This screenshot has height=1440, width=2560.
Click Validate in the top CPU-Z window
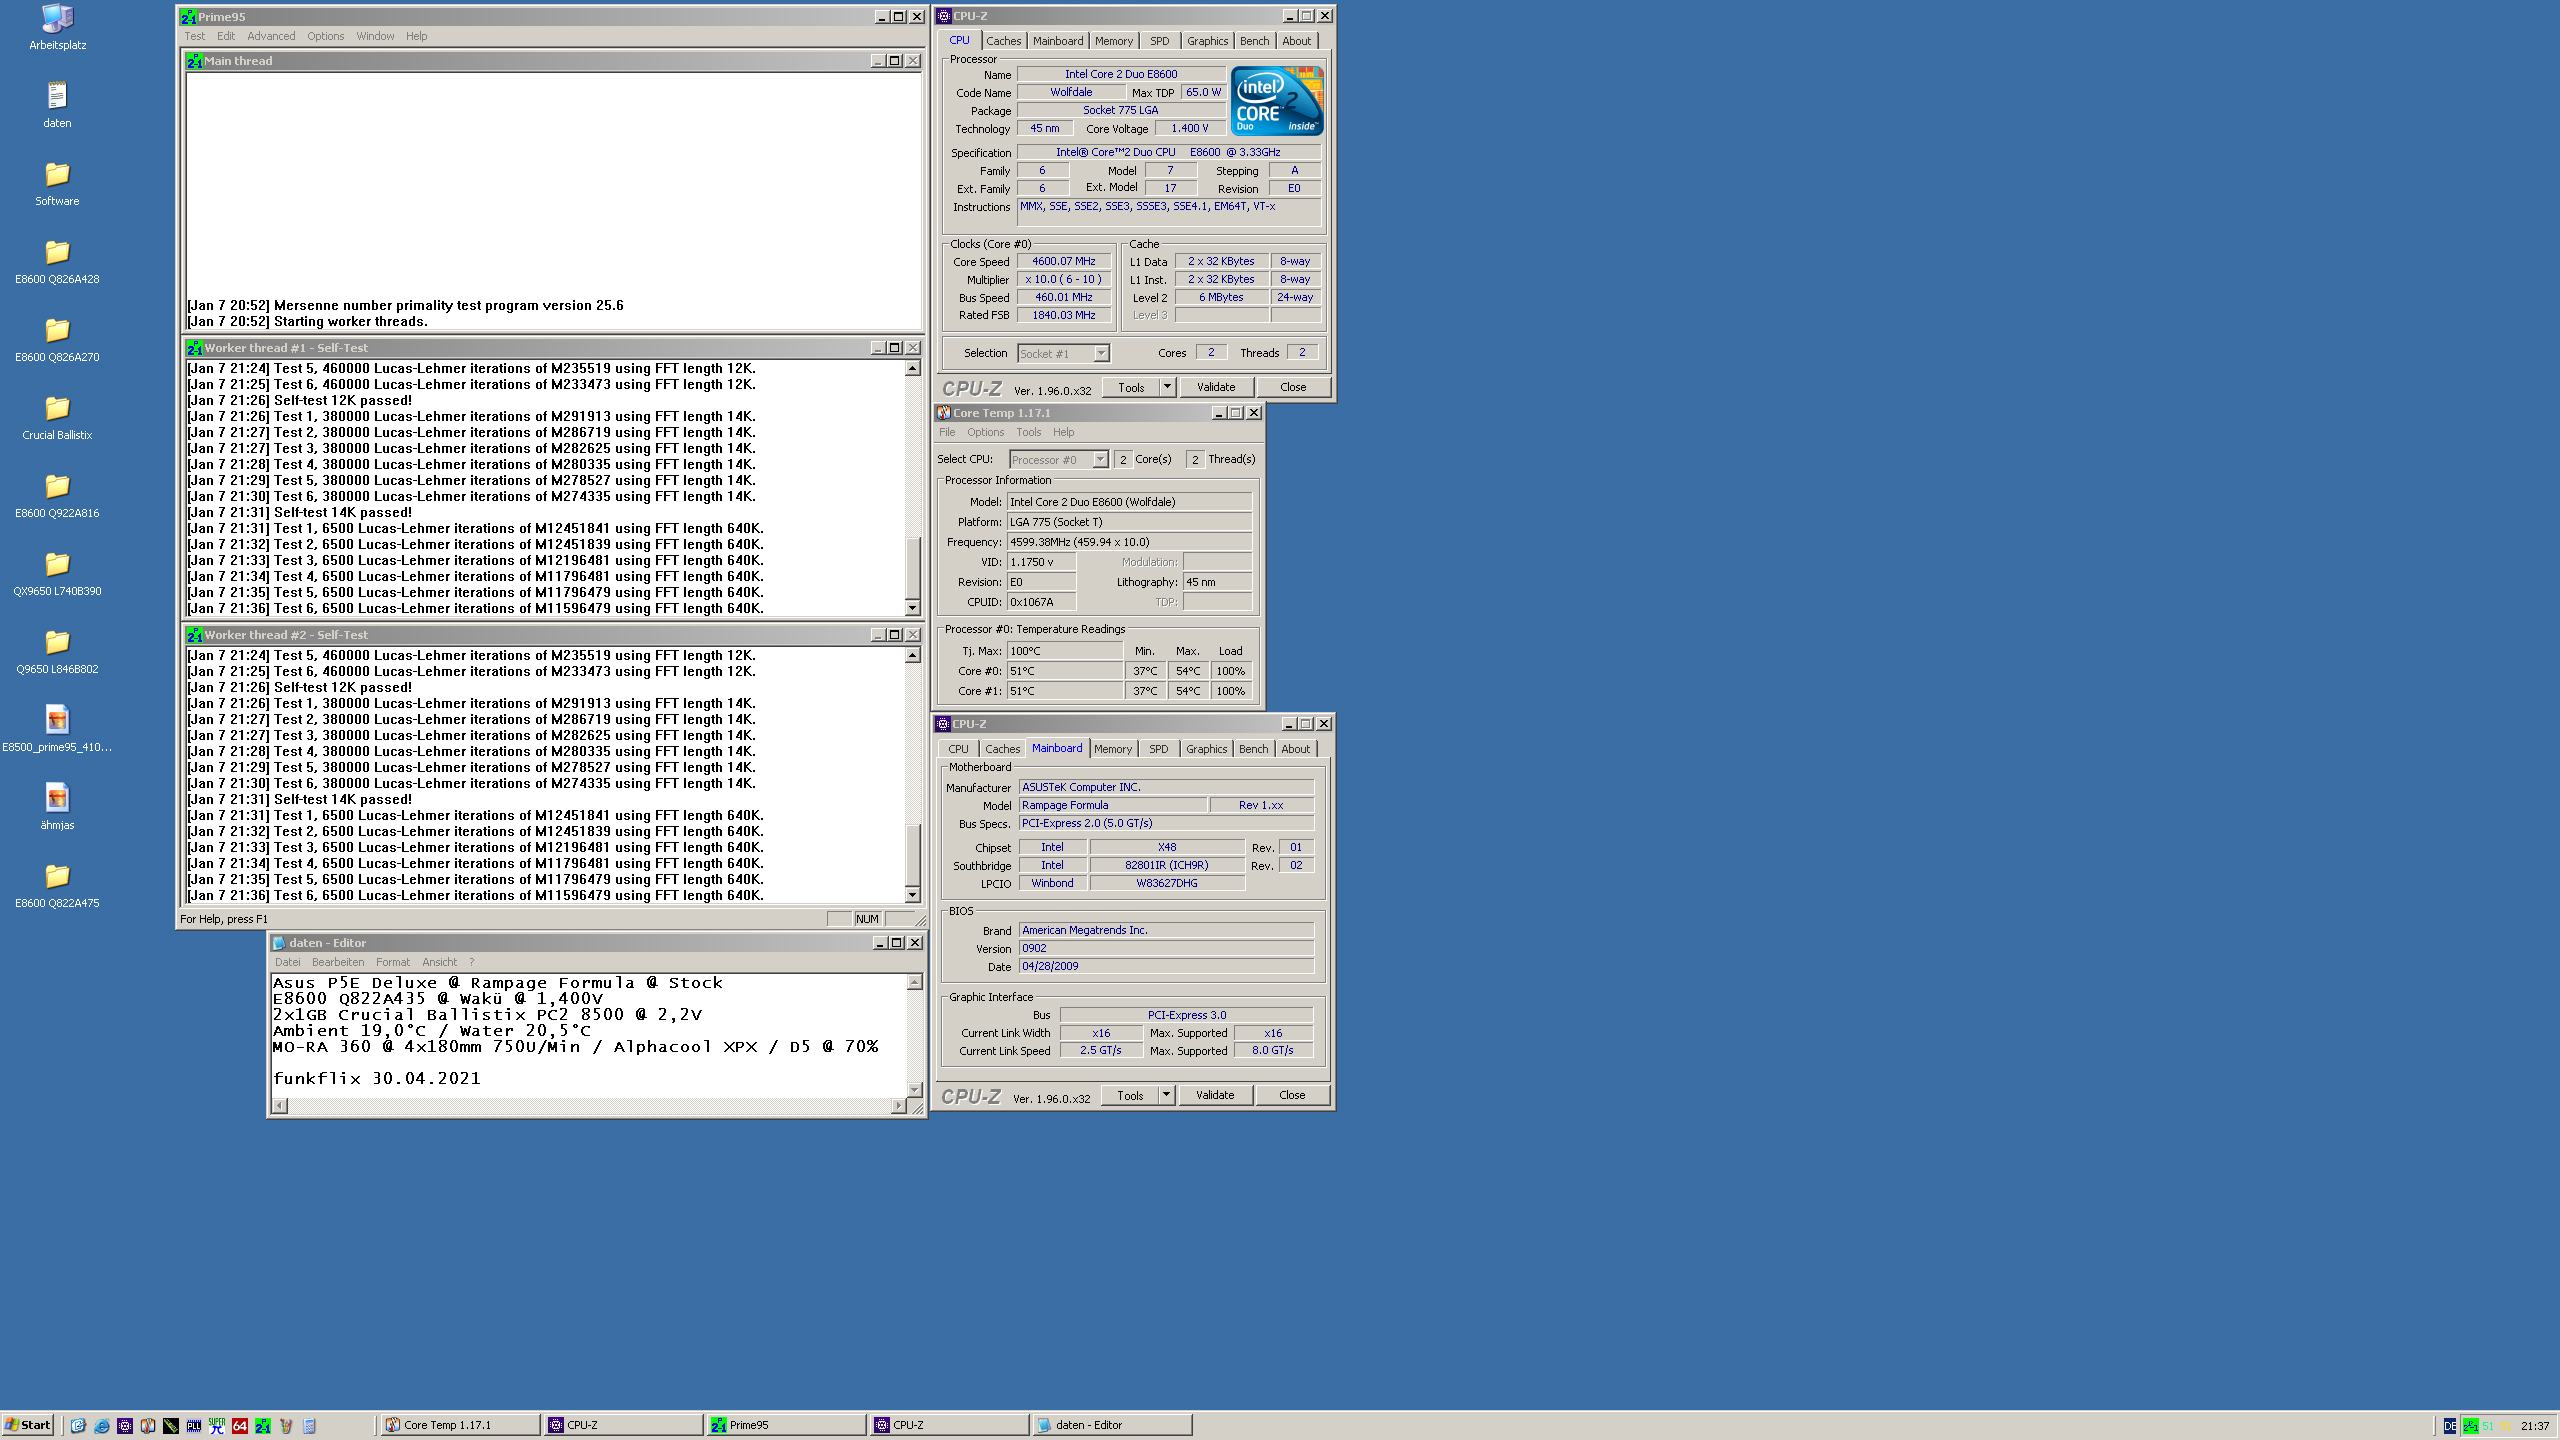coord(1216,387)
